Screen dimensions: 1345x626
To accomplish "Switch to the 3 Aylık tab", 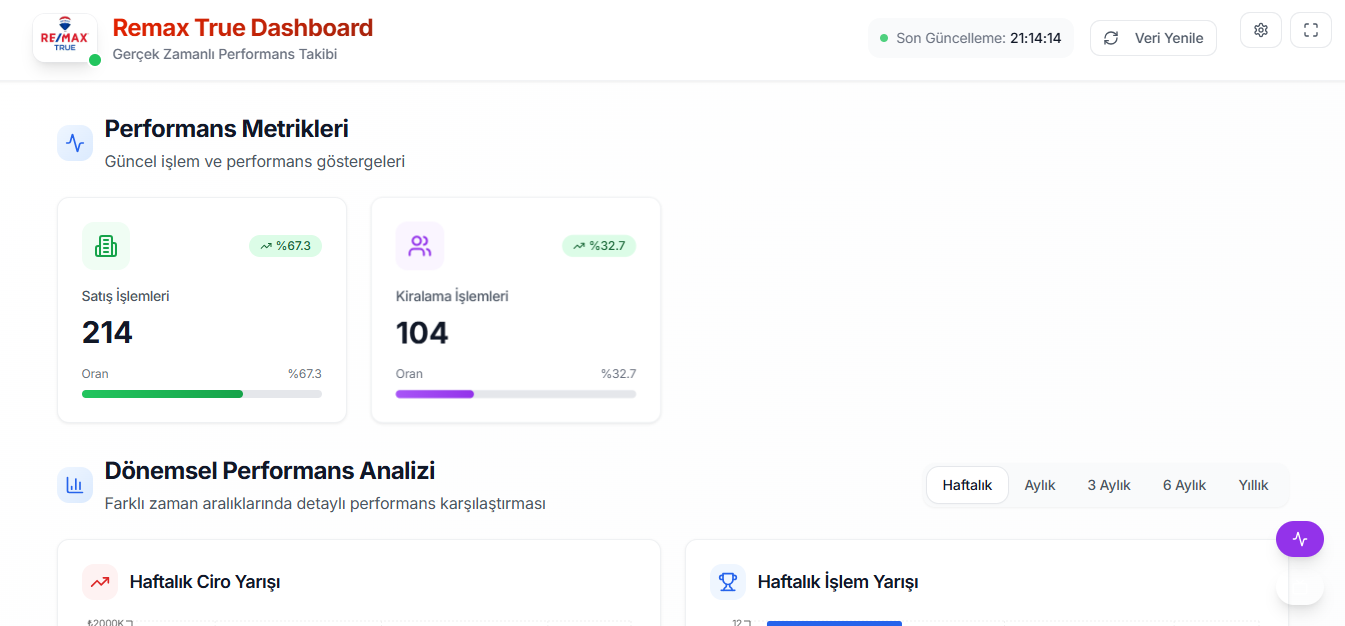I will click(x=1109, y=485).
